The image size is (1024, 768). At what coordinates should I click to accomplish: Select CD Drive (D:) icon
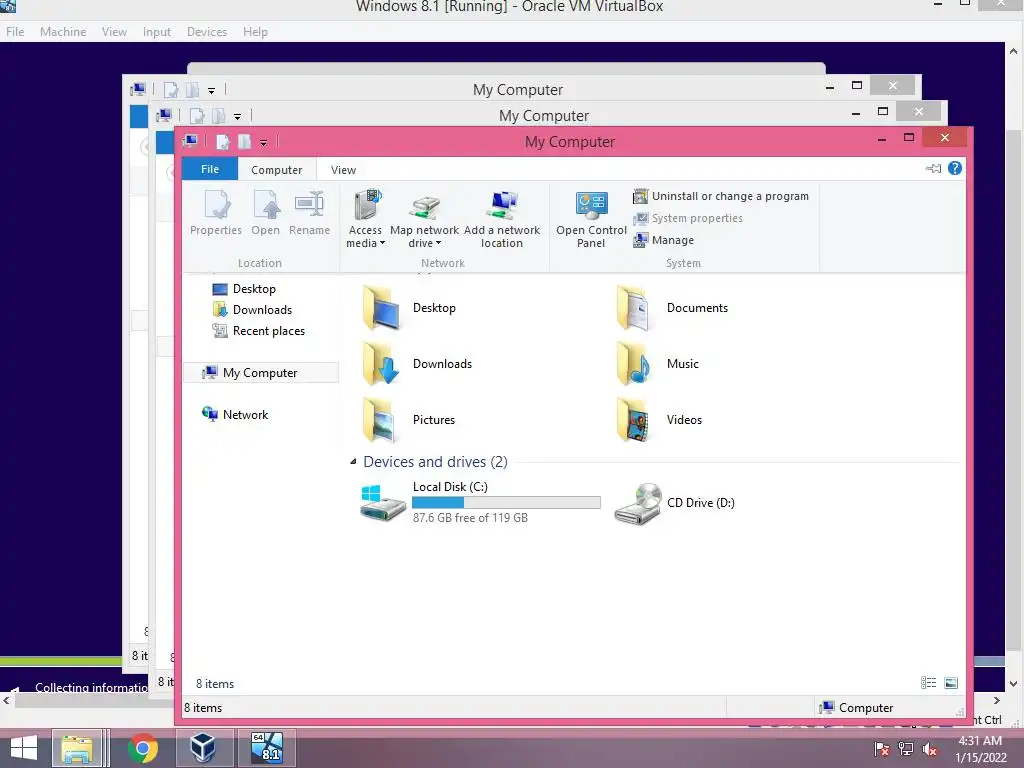click(638, 503)
